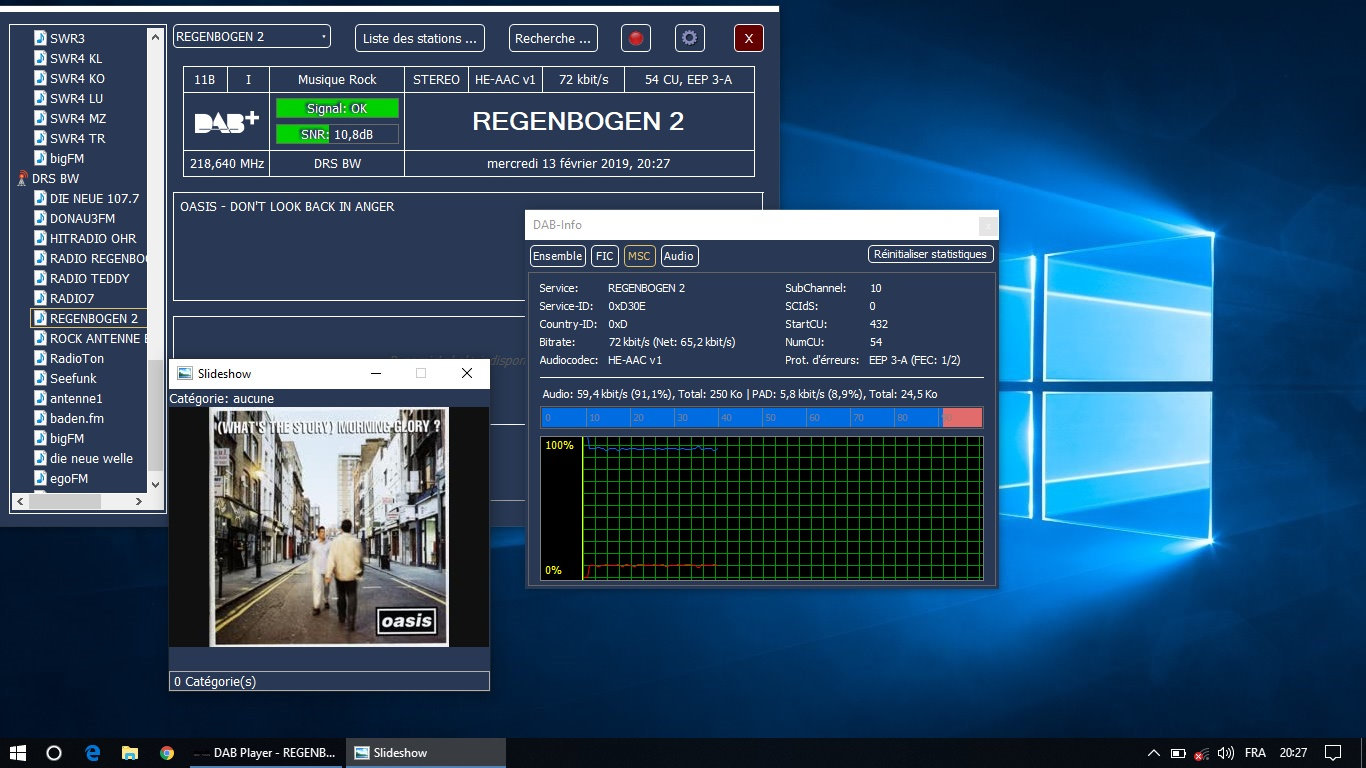The image size is (1366, 768).
Task: Launch Chrome from the taskbar
Action: [166, 753]
